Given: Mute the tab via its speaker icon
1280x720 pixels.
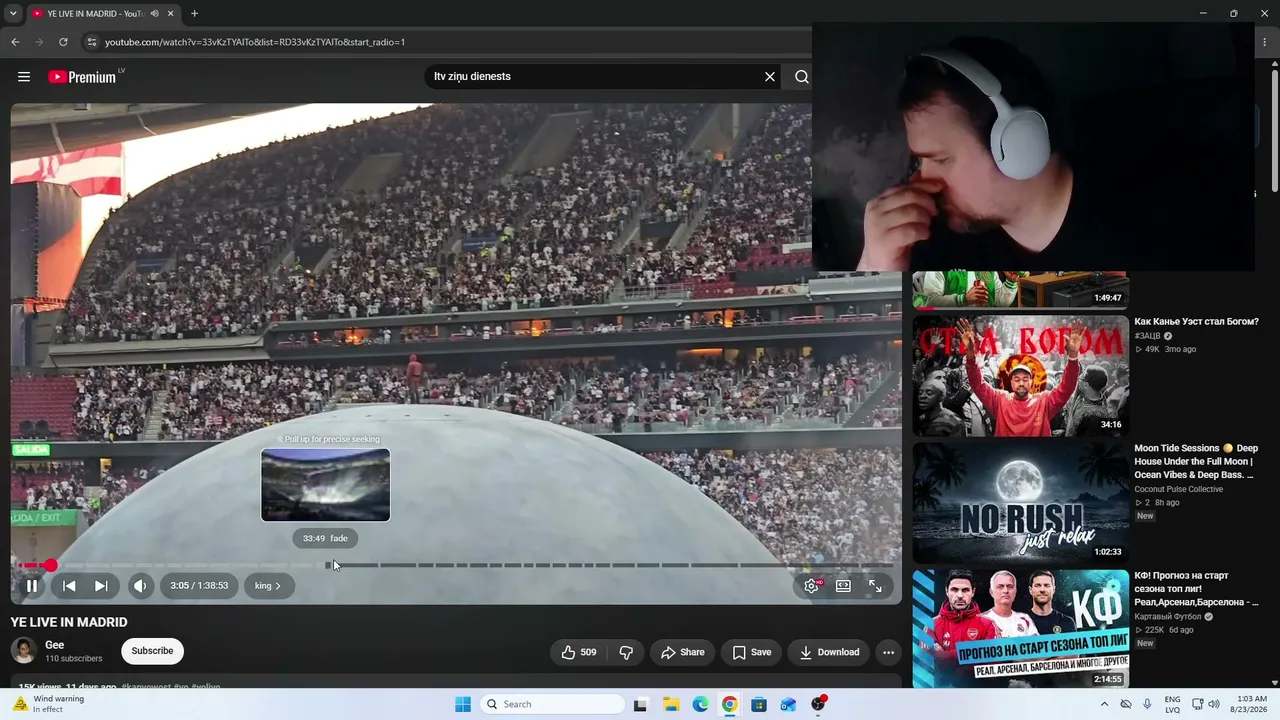Looking at the screenshot, I should click(154, 13).
